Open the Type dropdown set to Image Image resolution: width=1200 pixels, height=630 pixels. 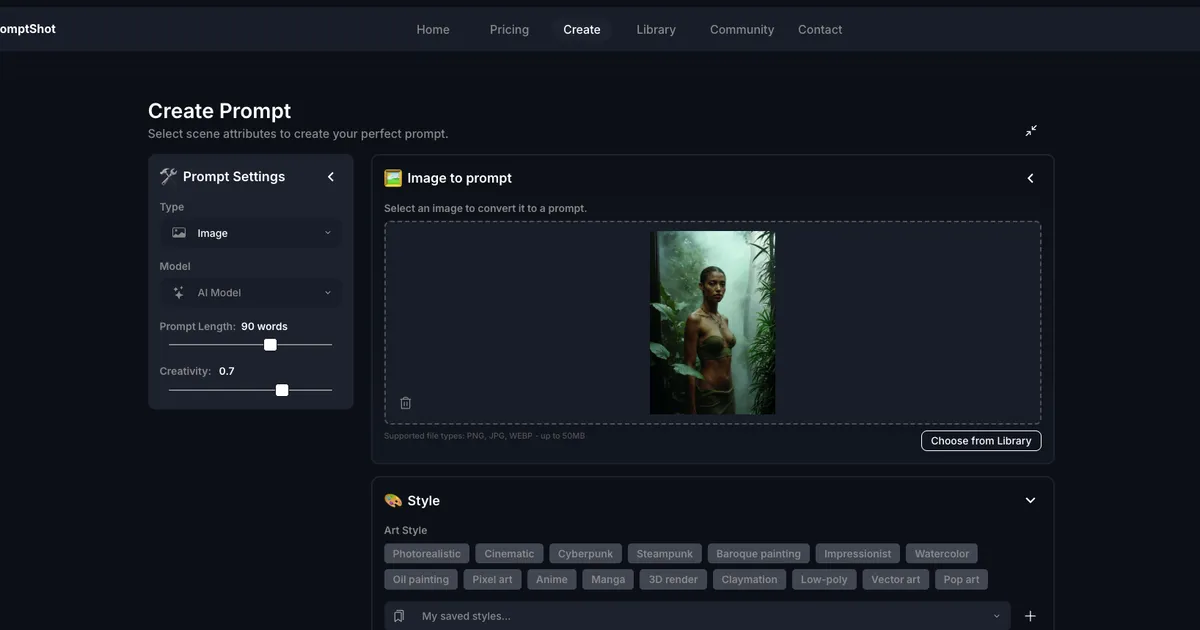pyautogui.click(x=250, y=233)
